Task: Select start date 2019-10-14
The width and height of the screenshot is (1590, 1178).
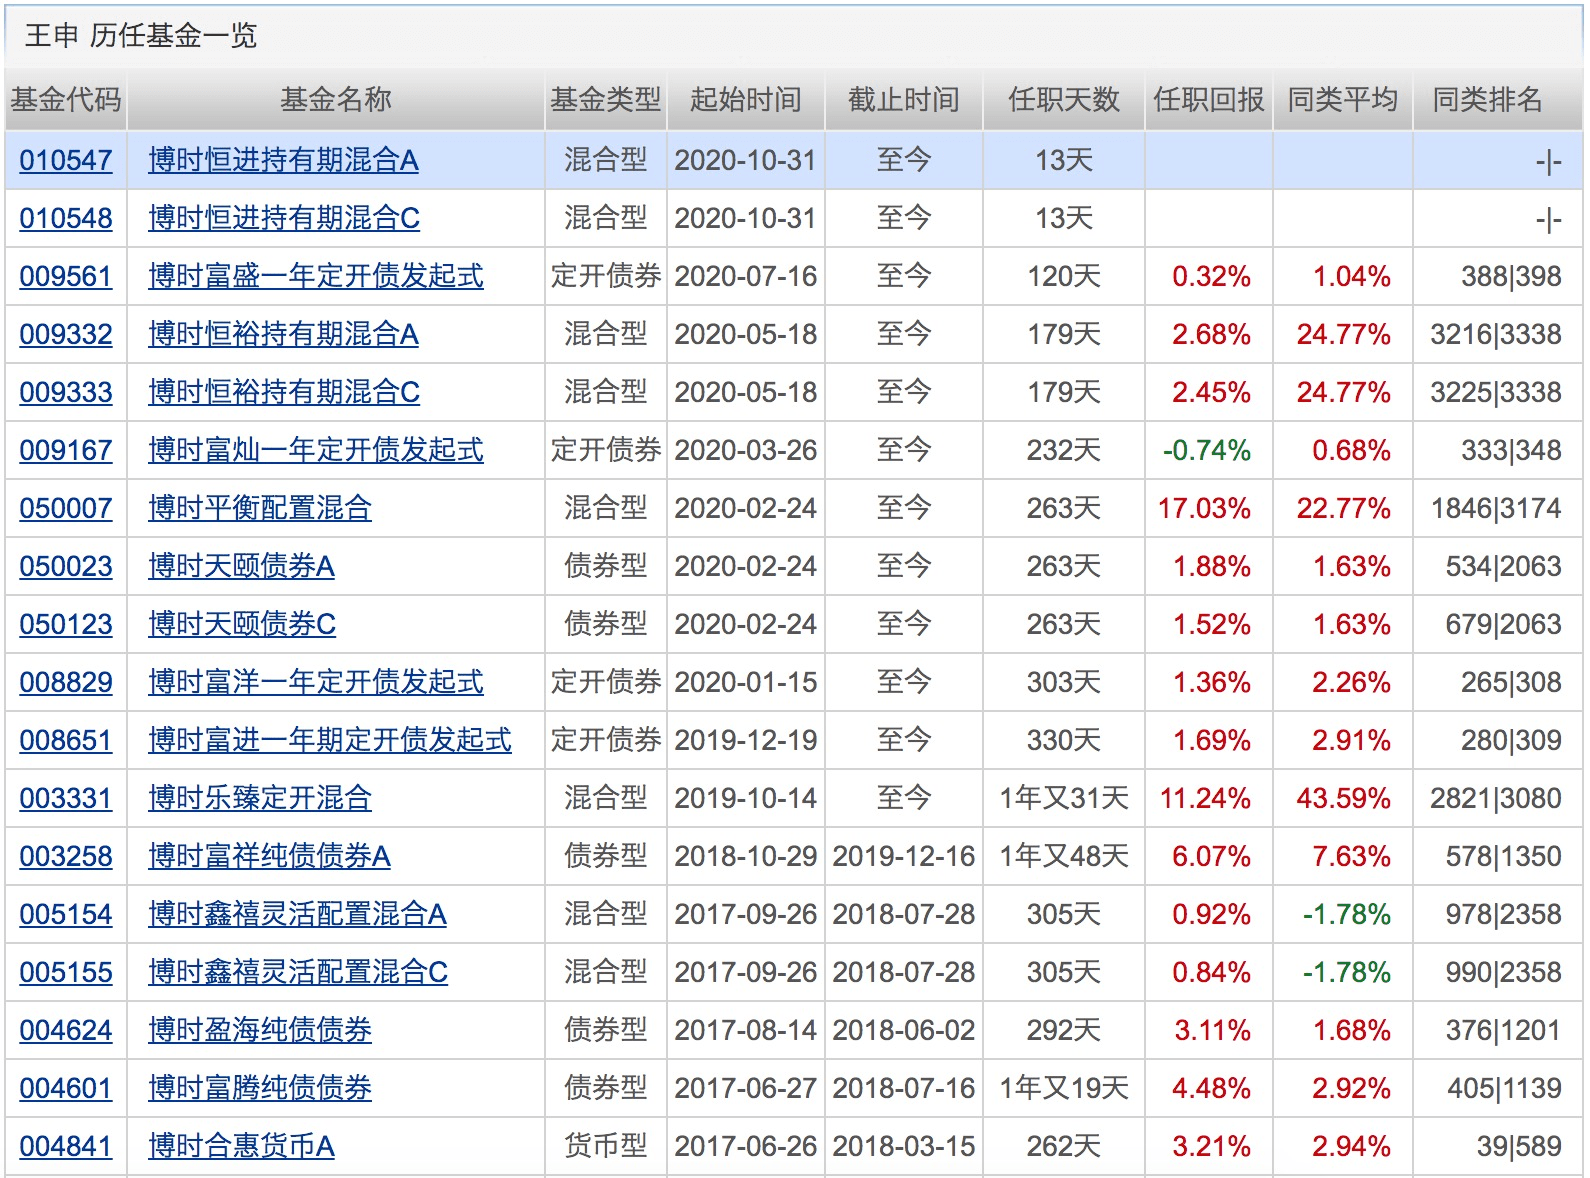Action: 746,798
